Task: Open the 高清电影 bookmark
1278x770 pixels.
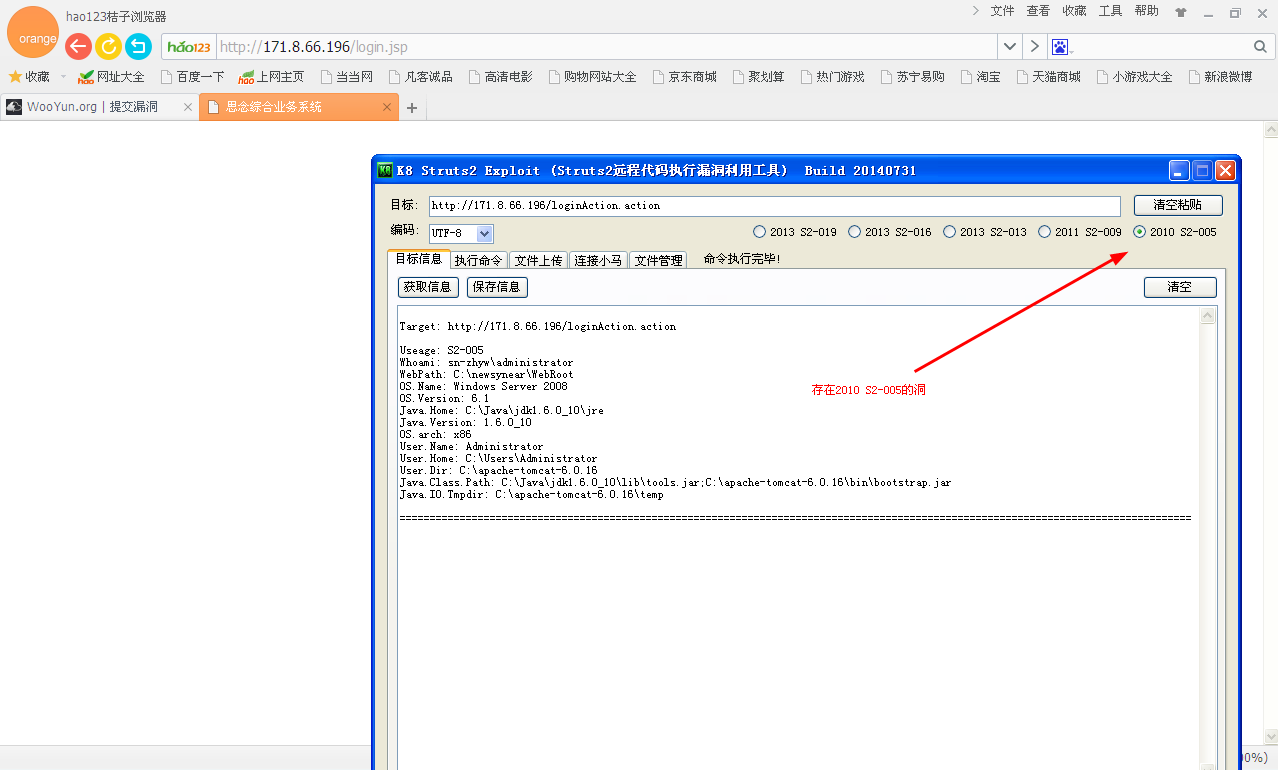Action: [500, 76]
